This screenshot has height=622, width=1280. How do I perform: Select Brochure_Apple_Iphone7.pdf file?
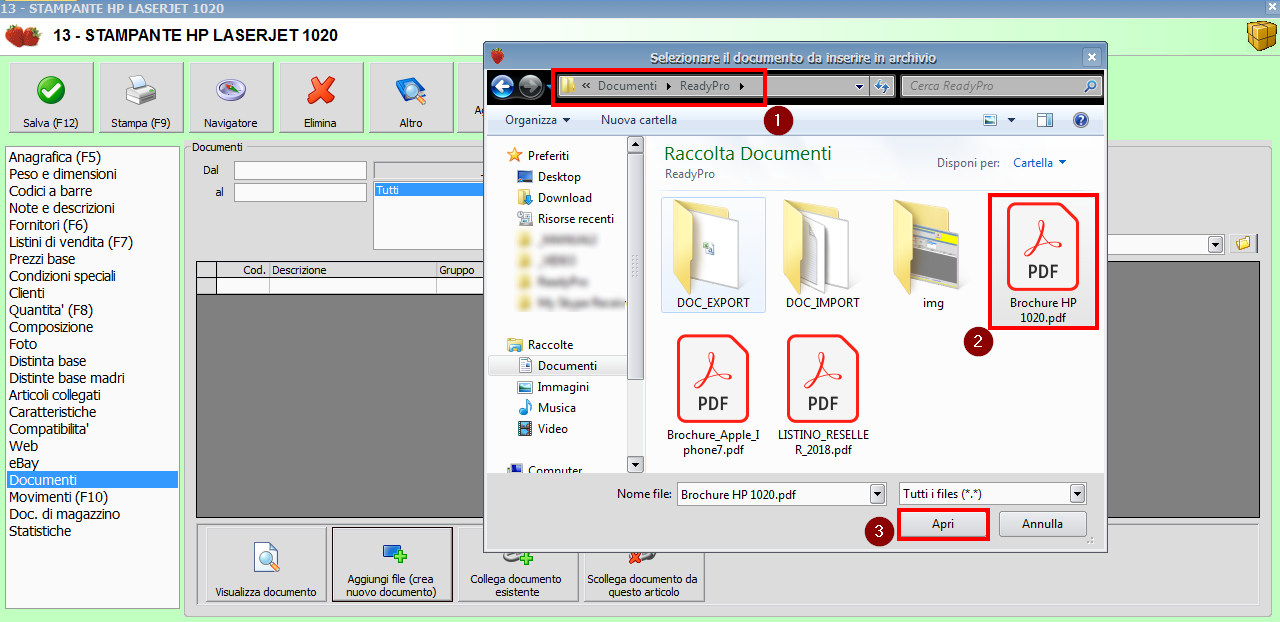point(713,395)
